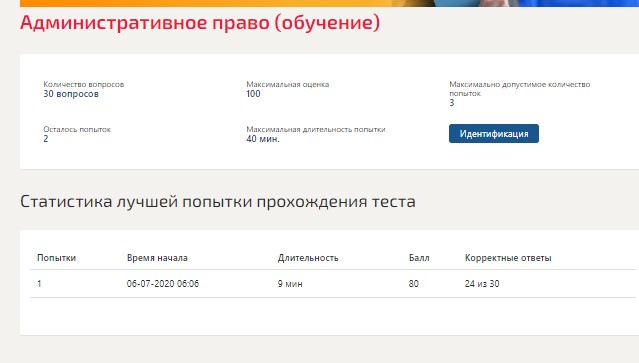This screenshot has width=639, height=363.
Task: Select attempt number 1 in the table
Action: coord(39,284)
